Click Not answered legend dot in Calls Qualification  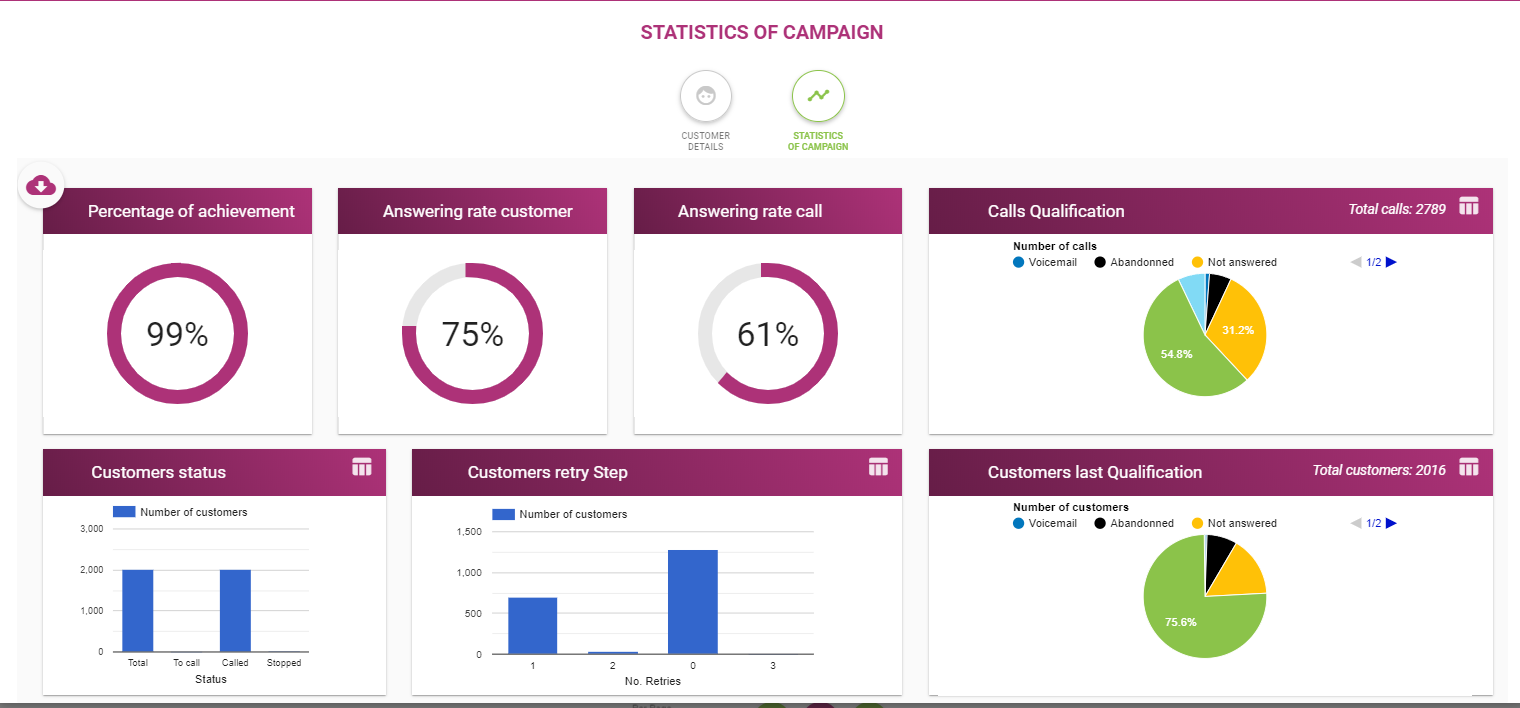[1198, 262]
